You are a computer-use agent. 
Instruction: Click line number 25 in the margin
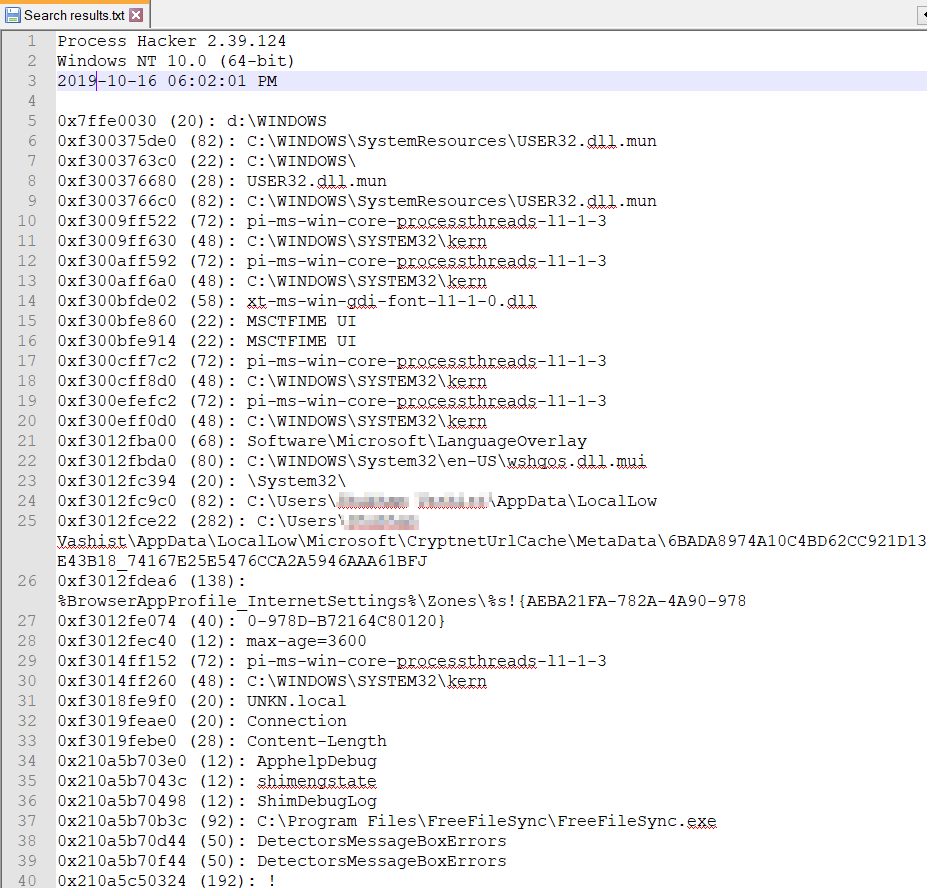[32, 521]
